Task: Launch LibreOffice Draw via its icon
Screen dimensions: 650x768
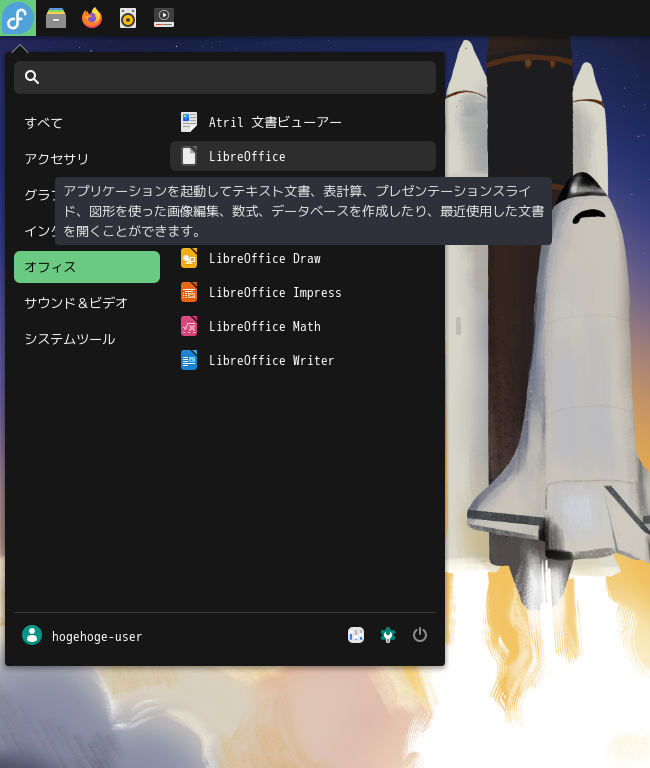Action: point(189,258)
